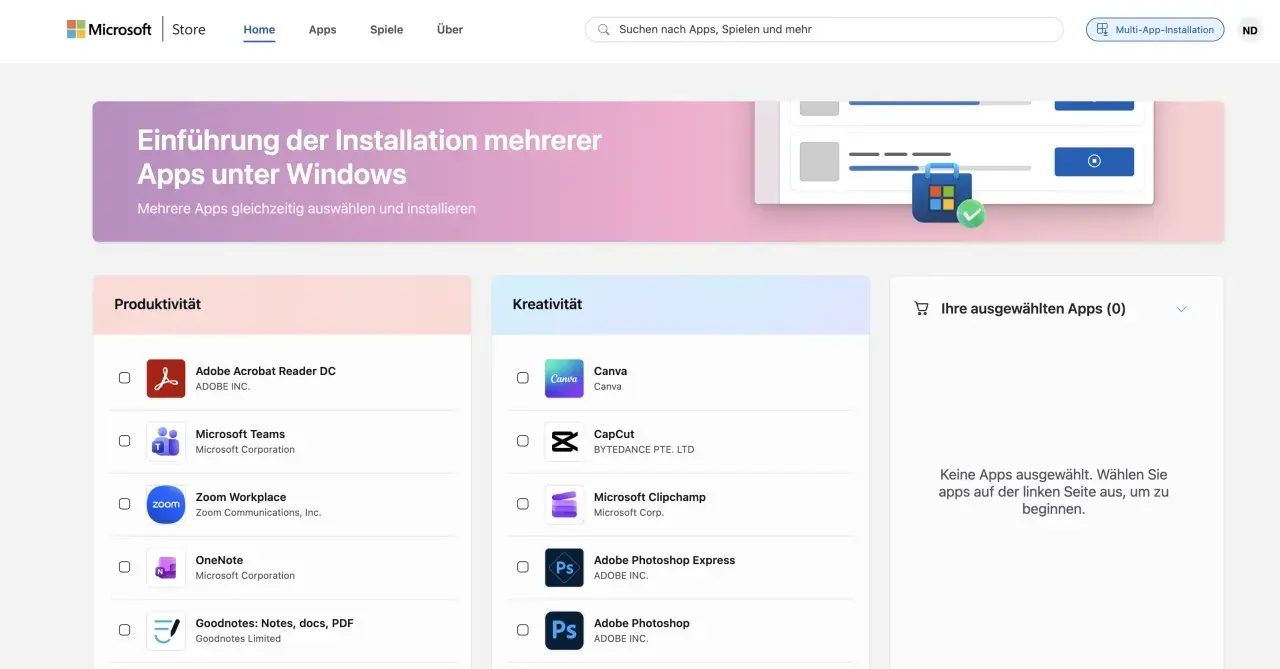Click the Ihre ausgewählten Apps (0) heading

[x=1033, y=309]
